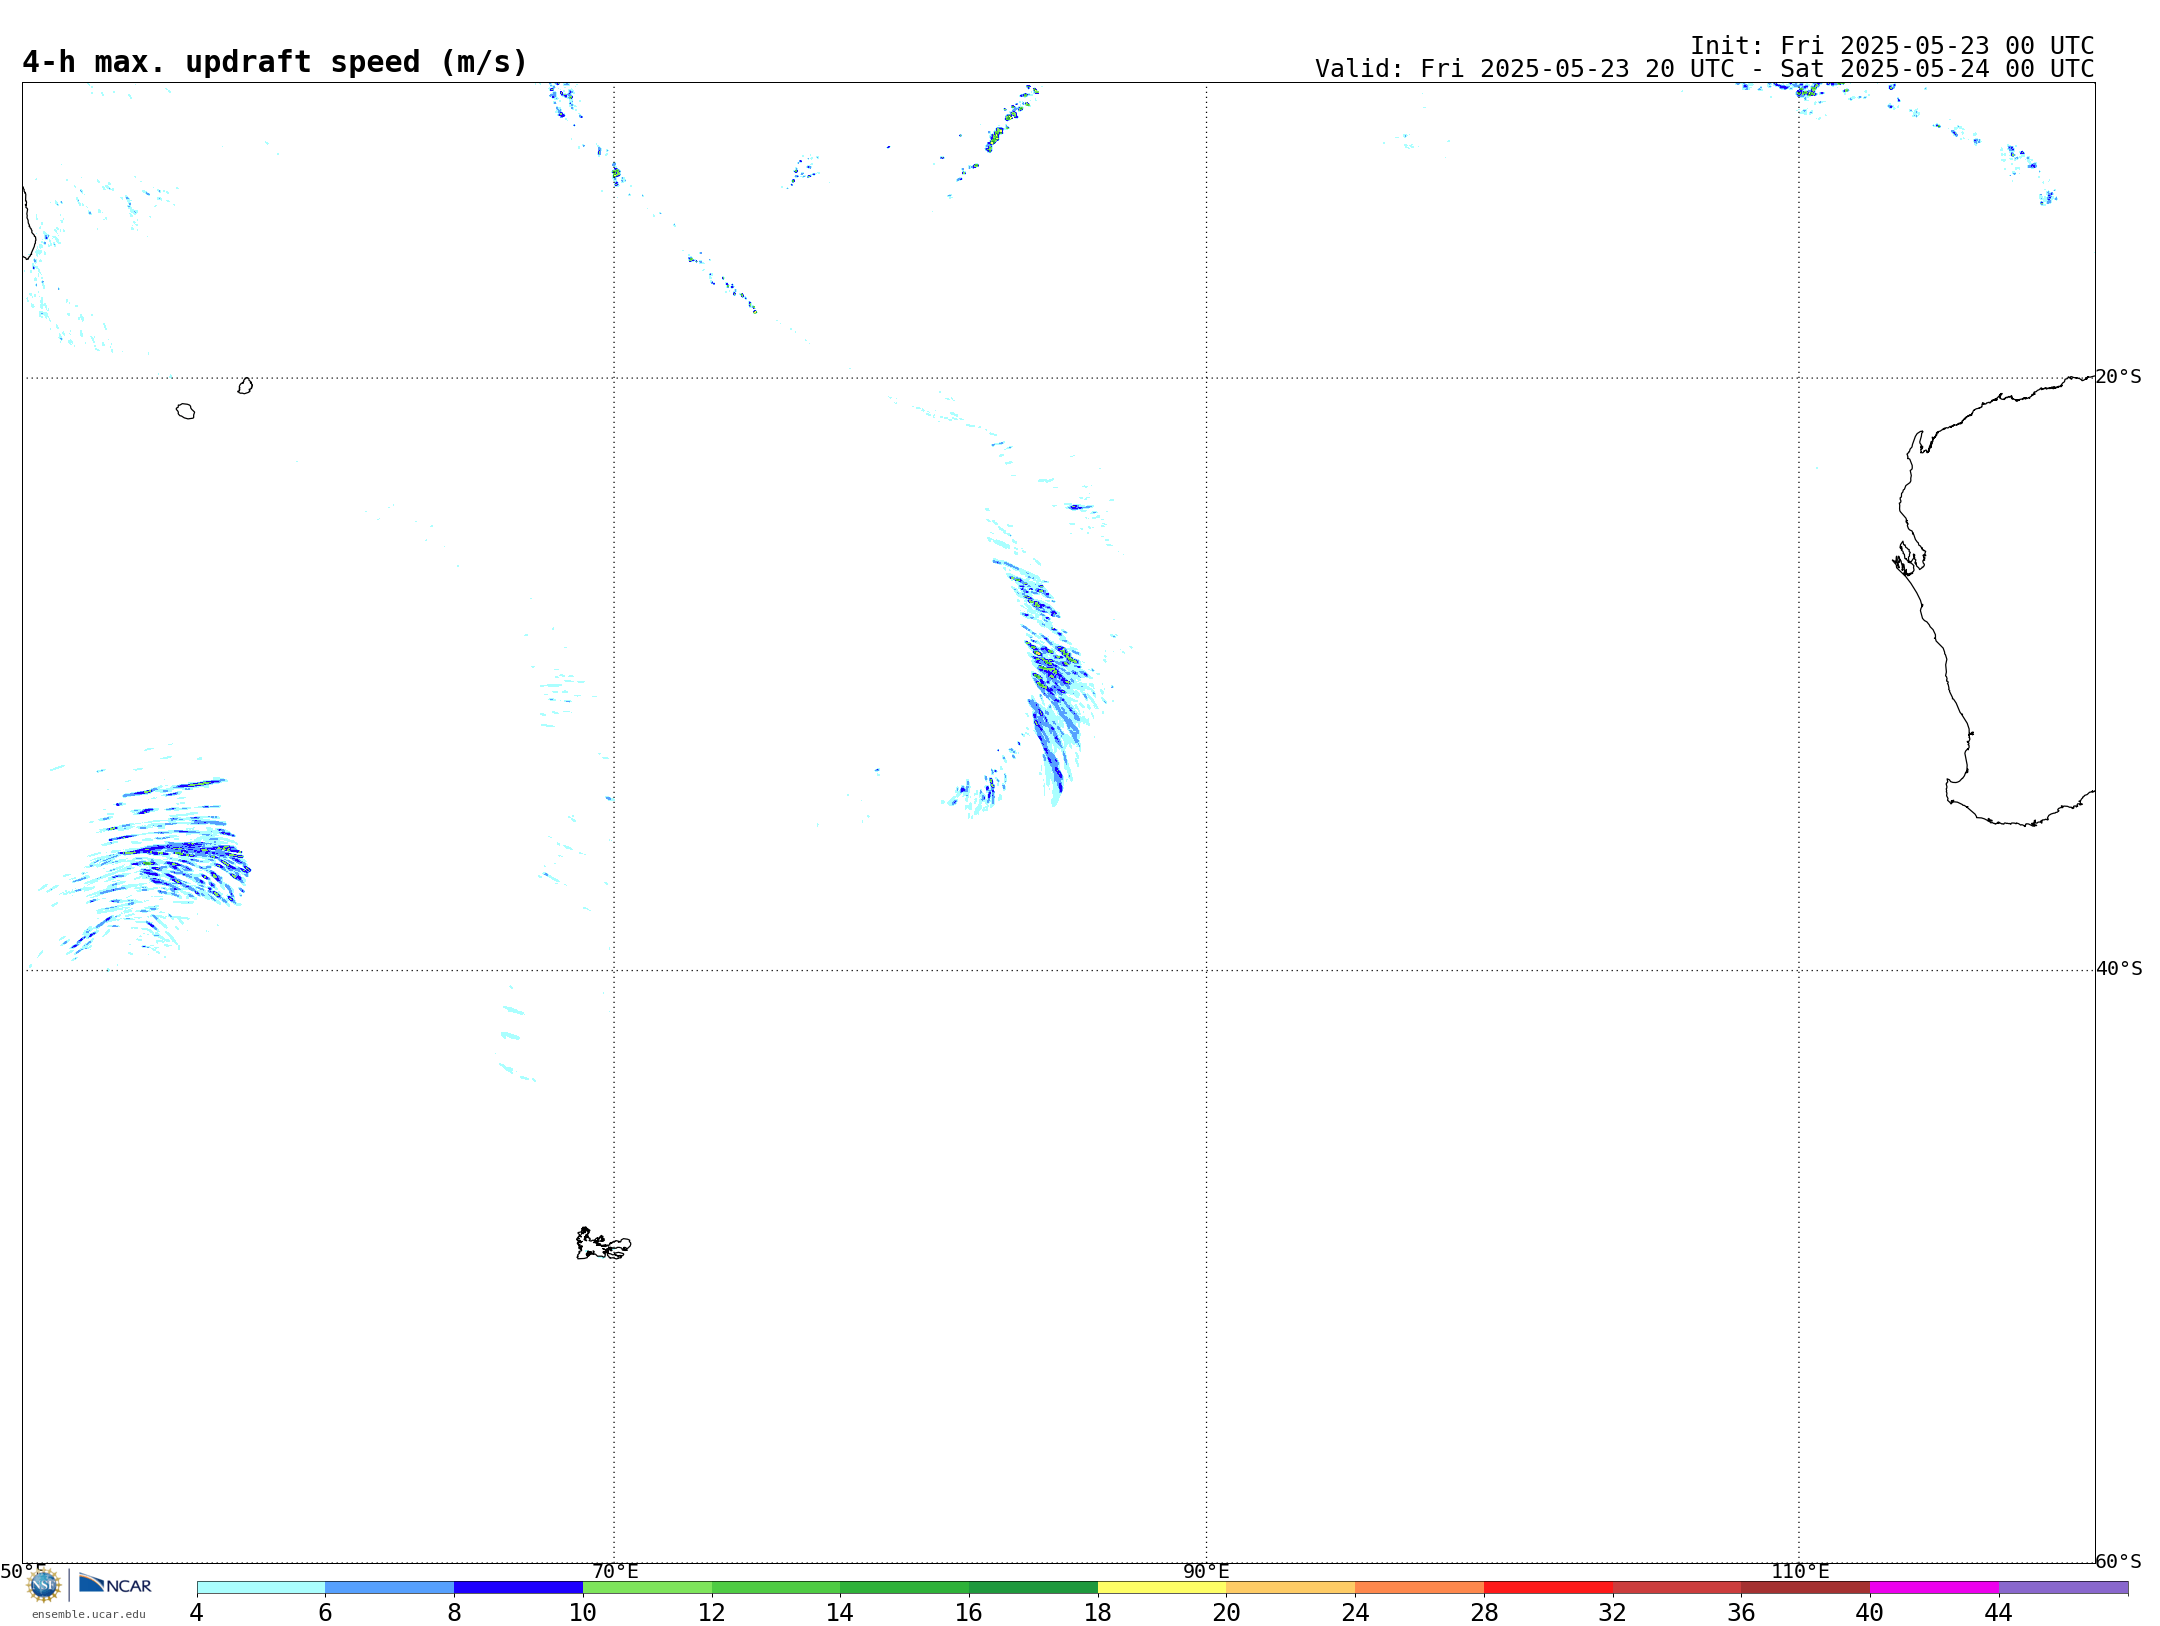This screenshot has height=1626, width=2160.
Task: Select the green 12-14 colorbar segment
Action: 776,1588
